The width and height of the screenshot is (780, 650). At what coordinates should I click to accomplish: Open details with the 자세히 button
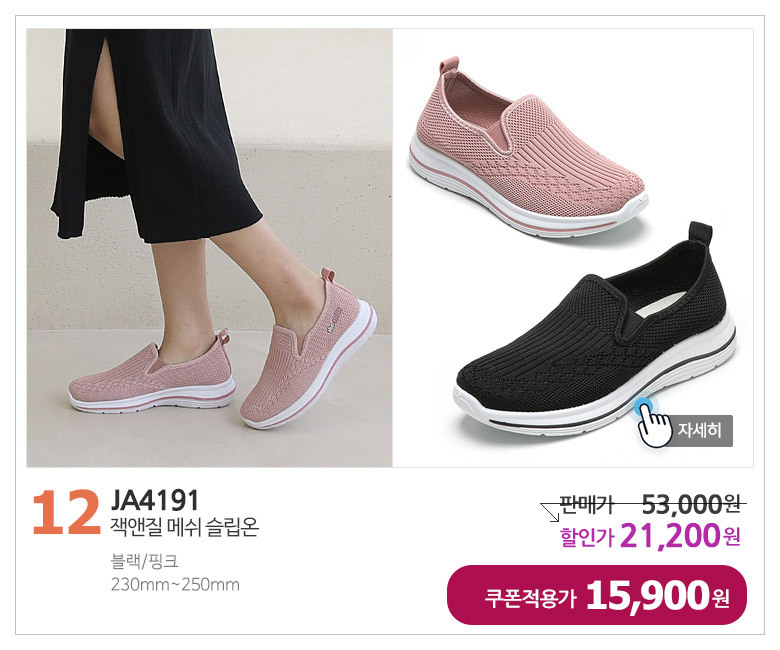(x=699, y=430)
